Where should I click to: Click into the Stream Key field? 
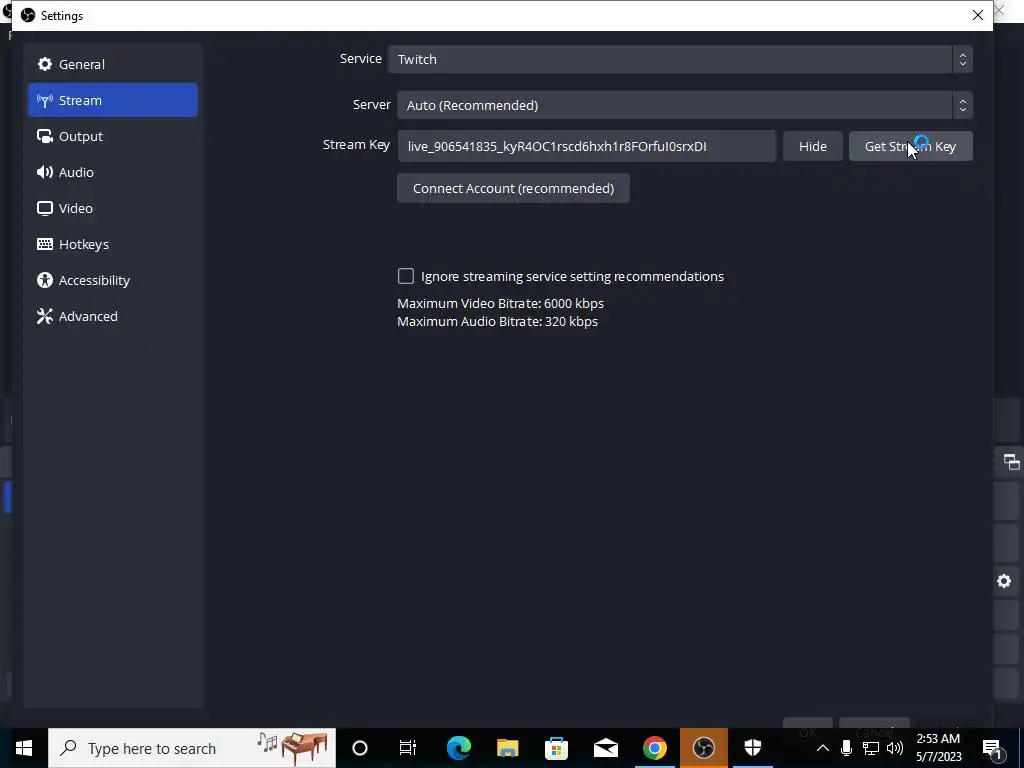point(586,146)
